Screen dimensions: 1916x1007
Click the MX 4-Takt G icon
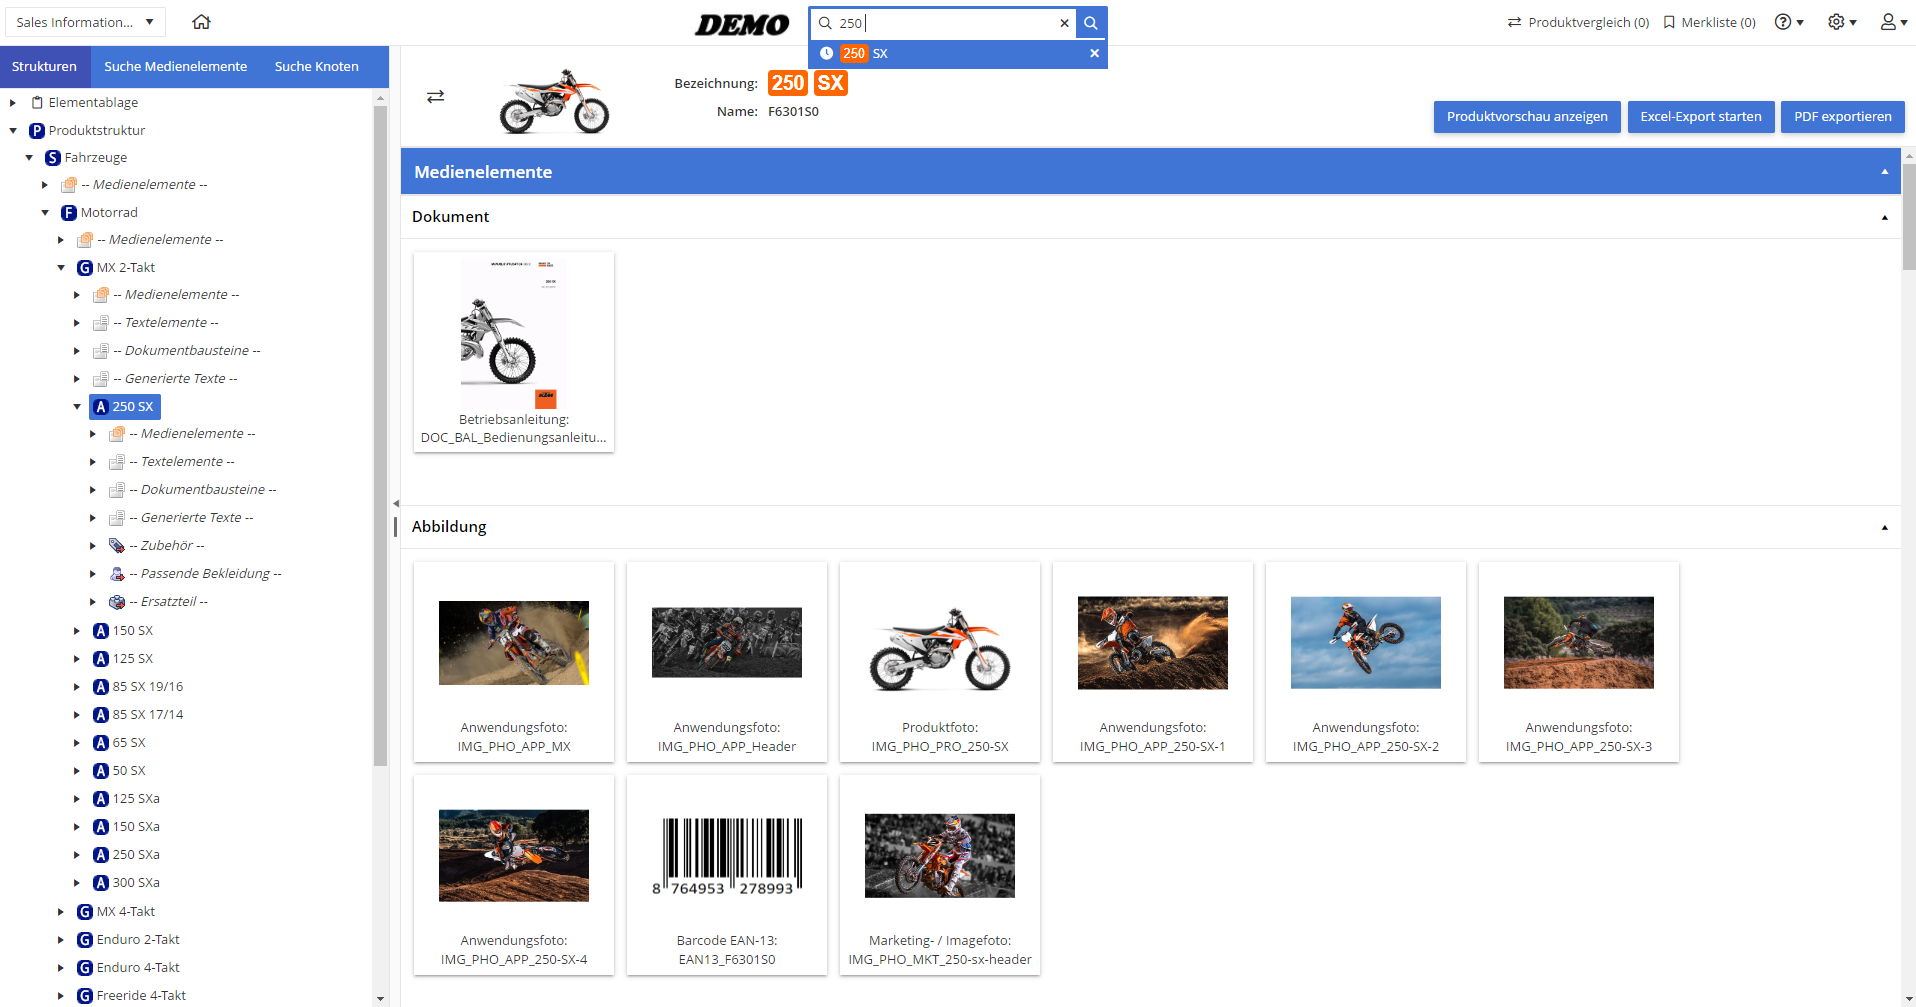85,912
